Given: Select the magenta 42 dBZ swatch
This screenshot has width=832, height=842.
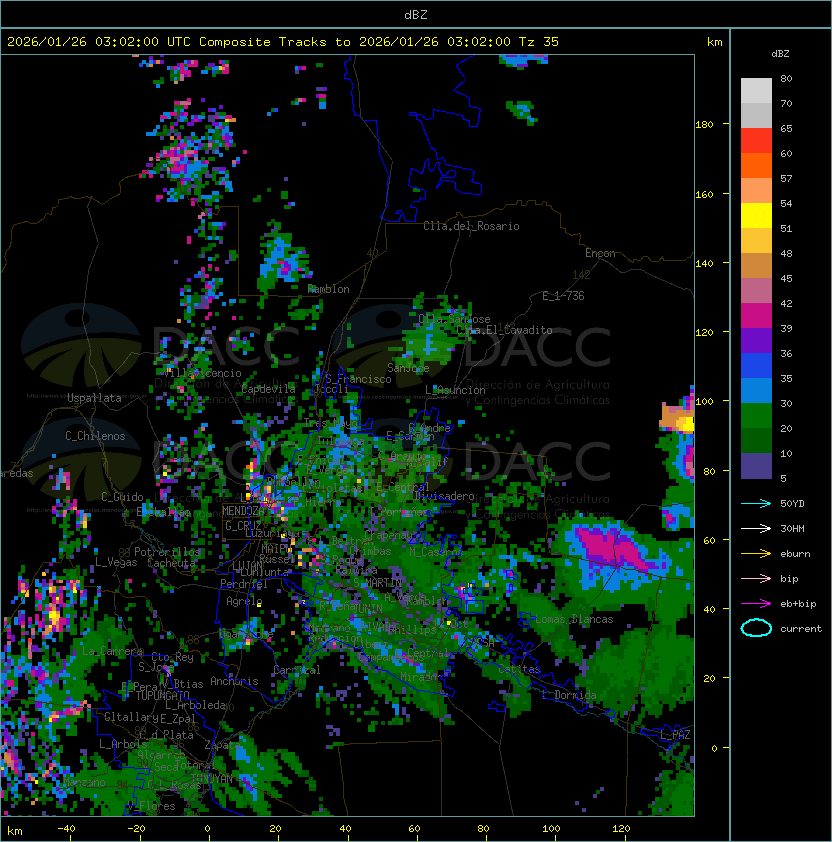Looking at the screenshot, I should (x=756, y=315).
